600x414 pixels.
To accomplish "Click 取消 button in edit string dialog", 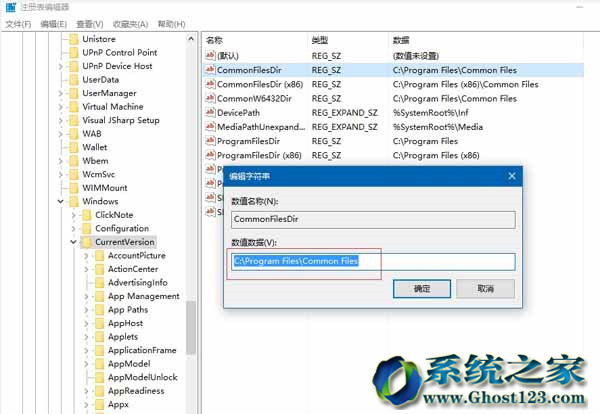I will tap(485, 288).
